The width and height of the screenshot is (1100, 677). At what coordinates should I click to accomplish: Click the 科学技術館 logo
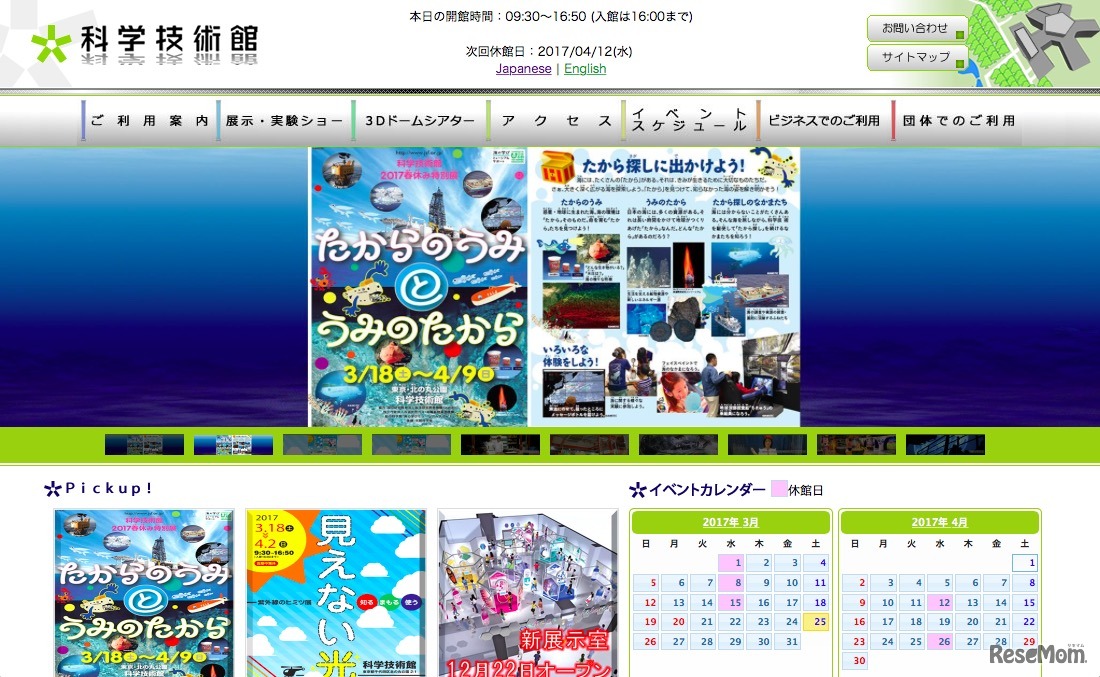coord(145,43)
